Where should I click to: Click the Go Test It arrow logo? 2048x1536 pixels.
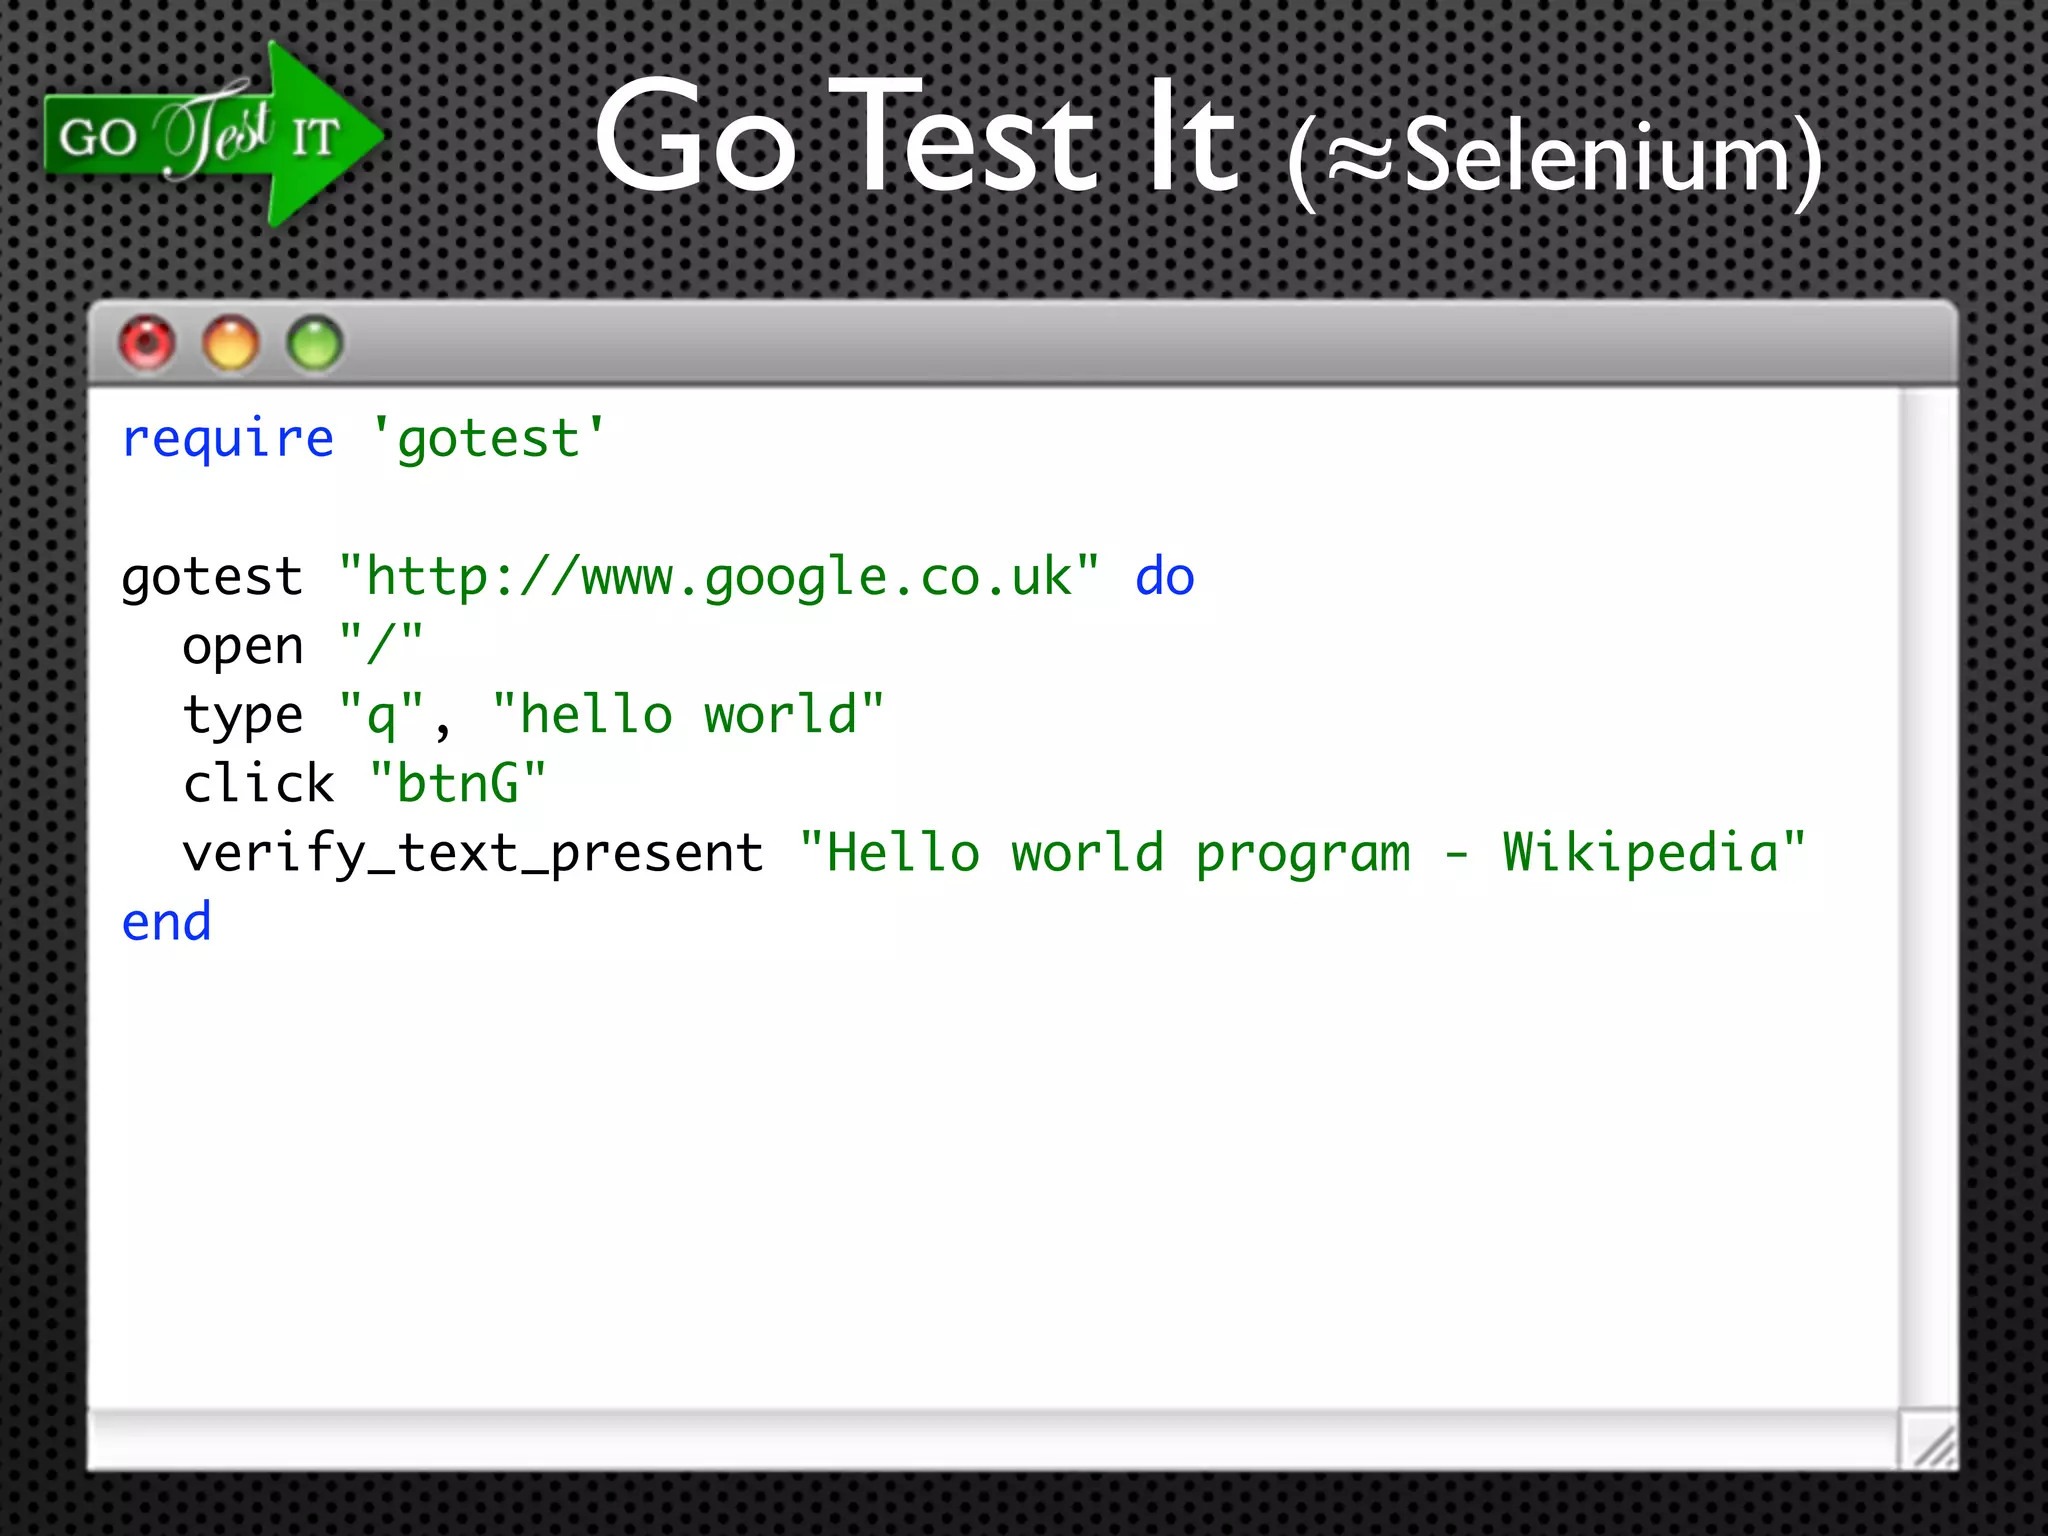tap(214, 134)
